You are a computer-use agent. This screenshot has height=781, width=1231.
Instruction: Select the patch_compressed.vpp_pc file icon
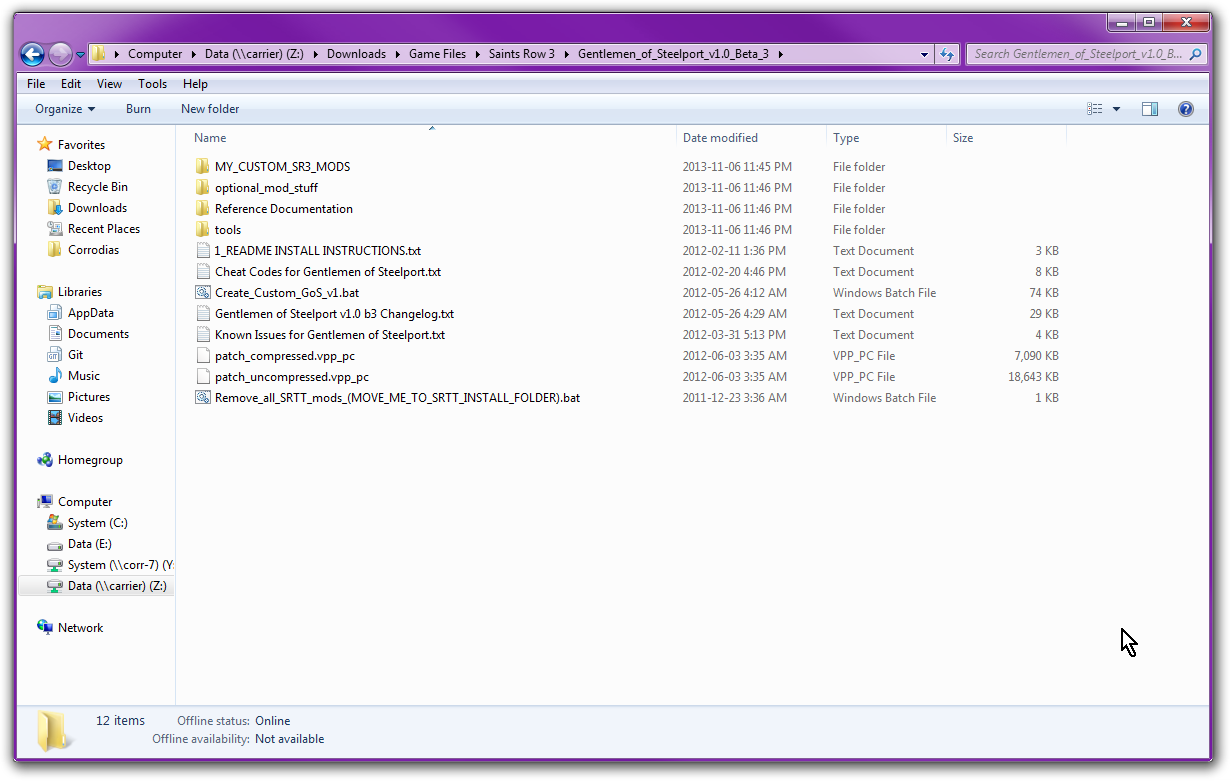click(x=203, y=356)
